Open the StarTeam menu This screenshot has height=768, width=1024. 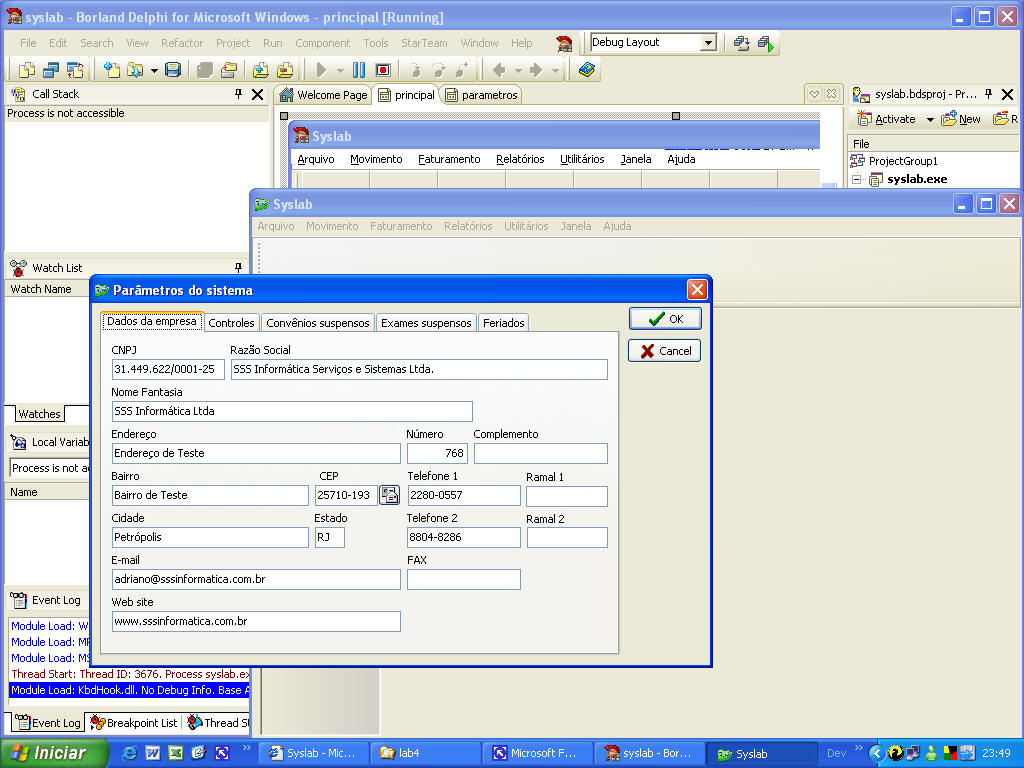click(424, 43)
